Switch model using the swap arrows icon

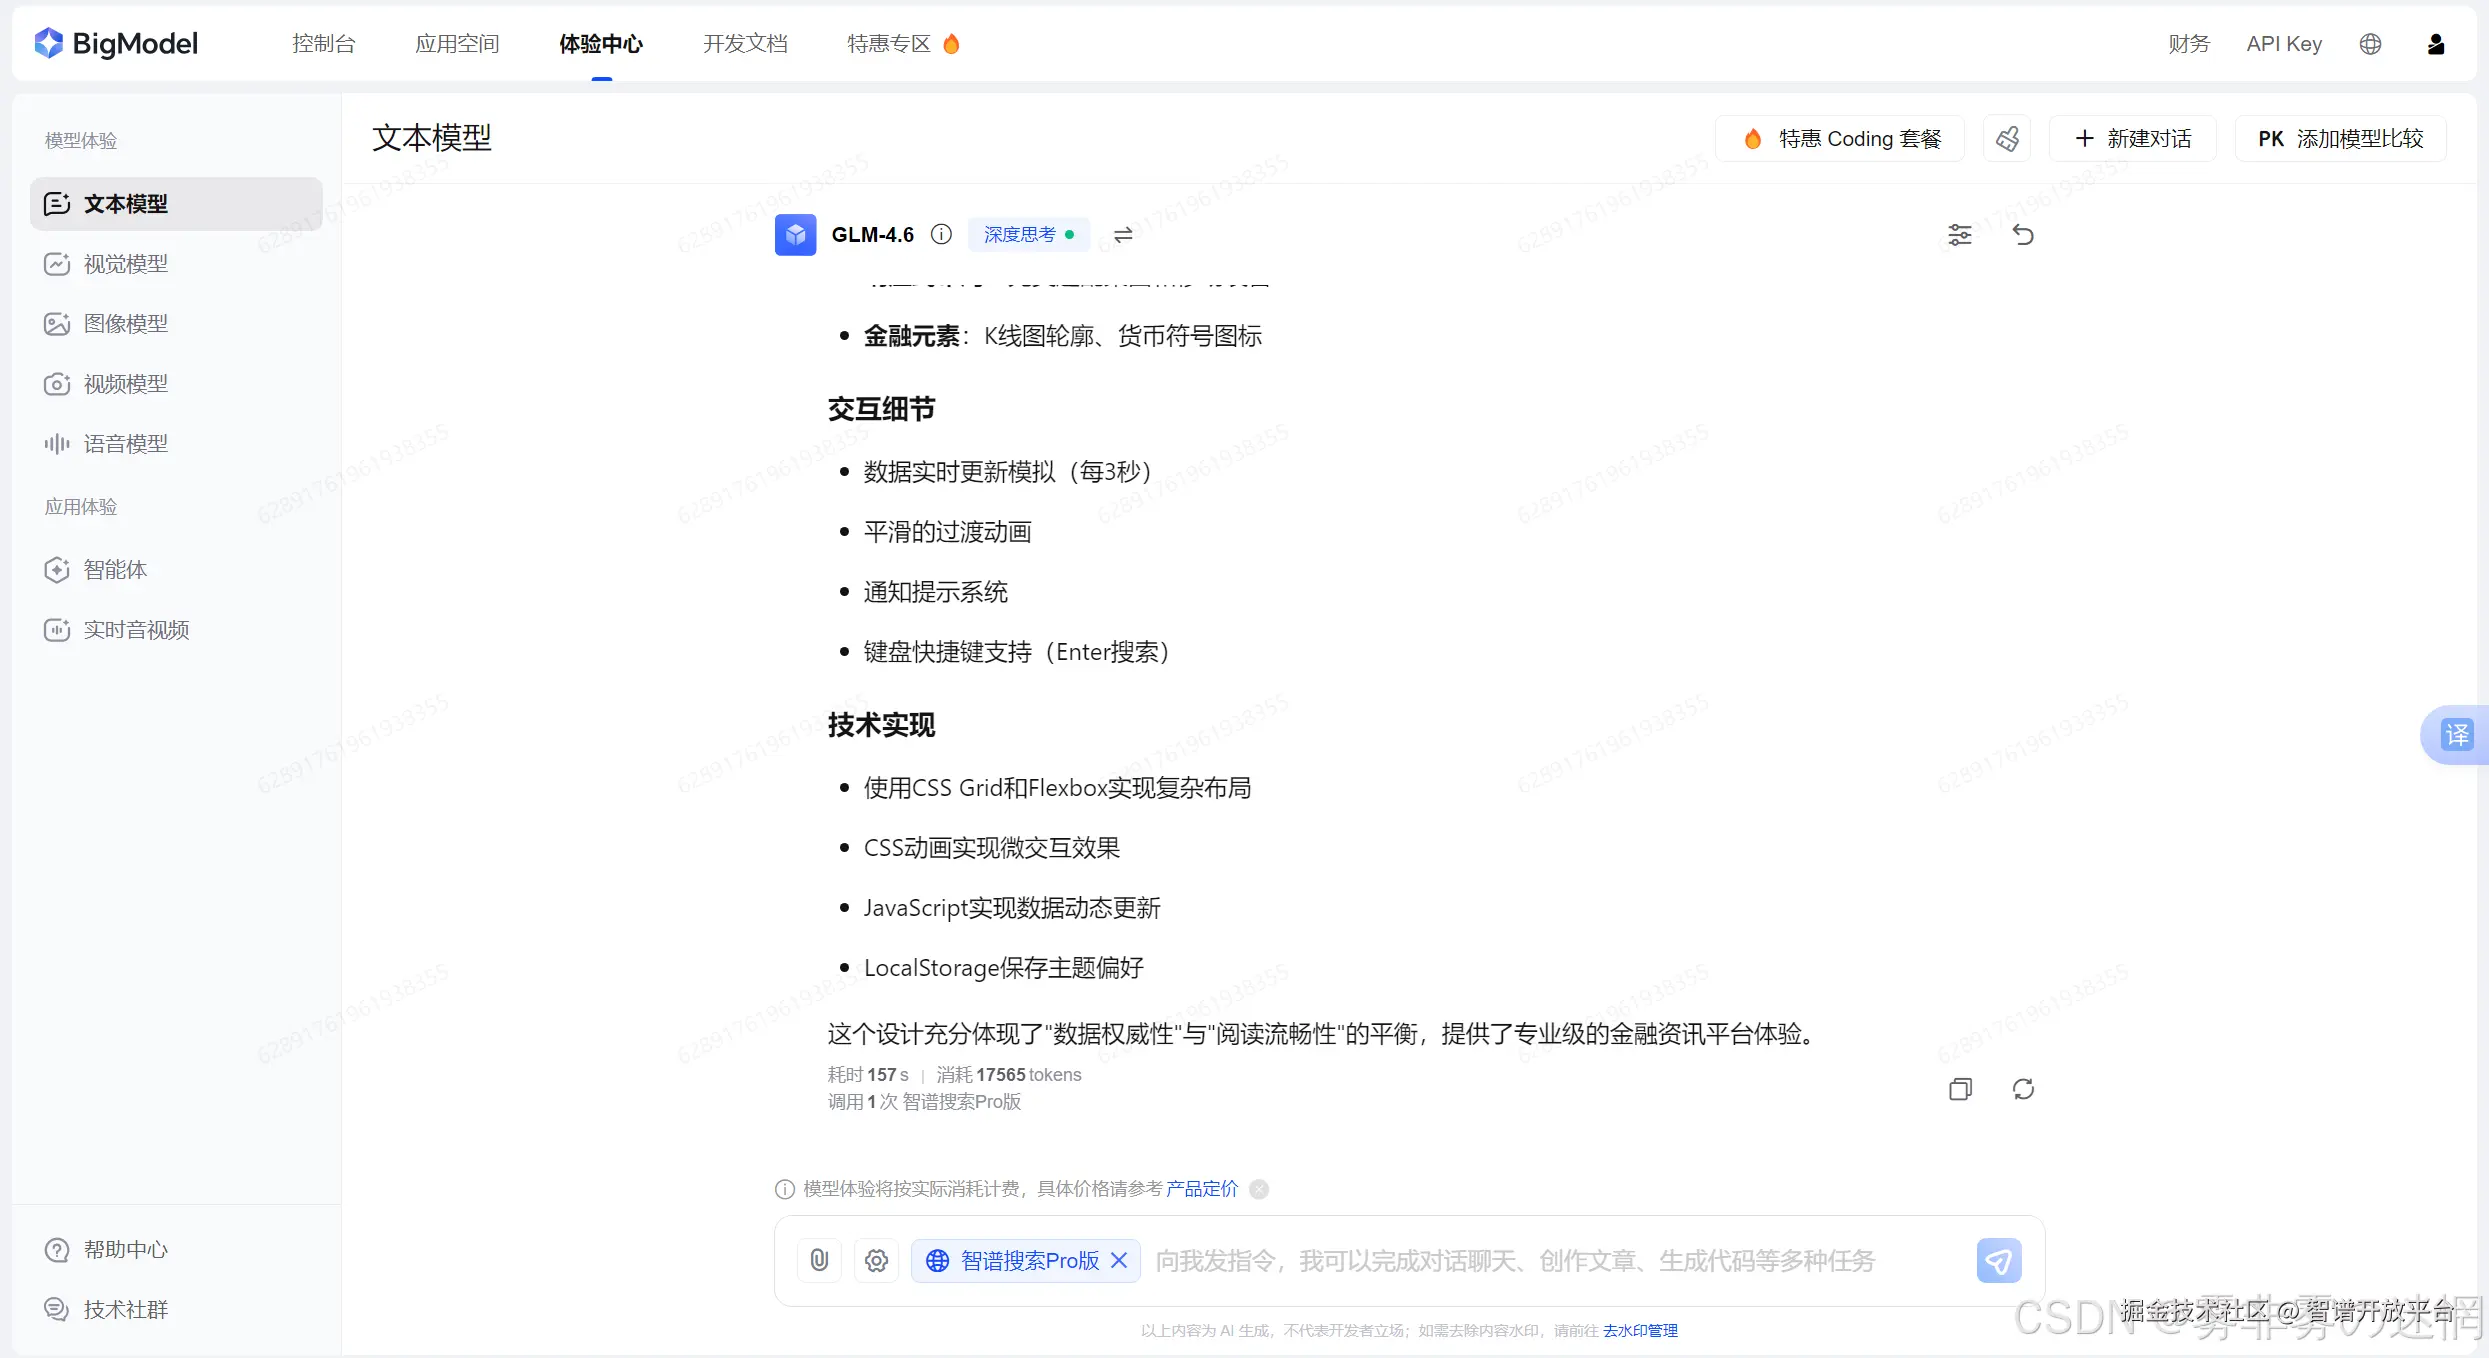pyautogui.click(x=1123, y=235)
